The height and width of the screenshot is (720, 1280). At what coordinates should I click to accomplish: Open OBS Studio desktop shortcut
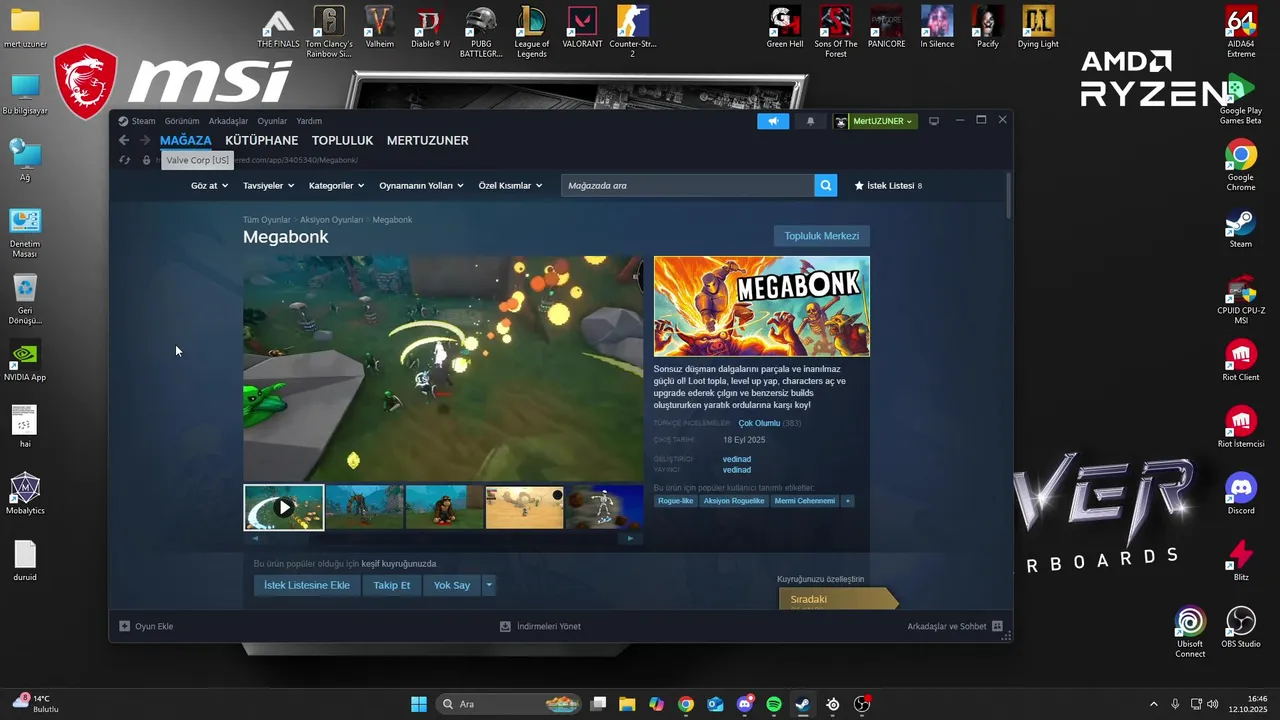pyautogui.click(x=1241, y=628)
